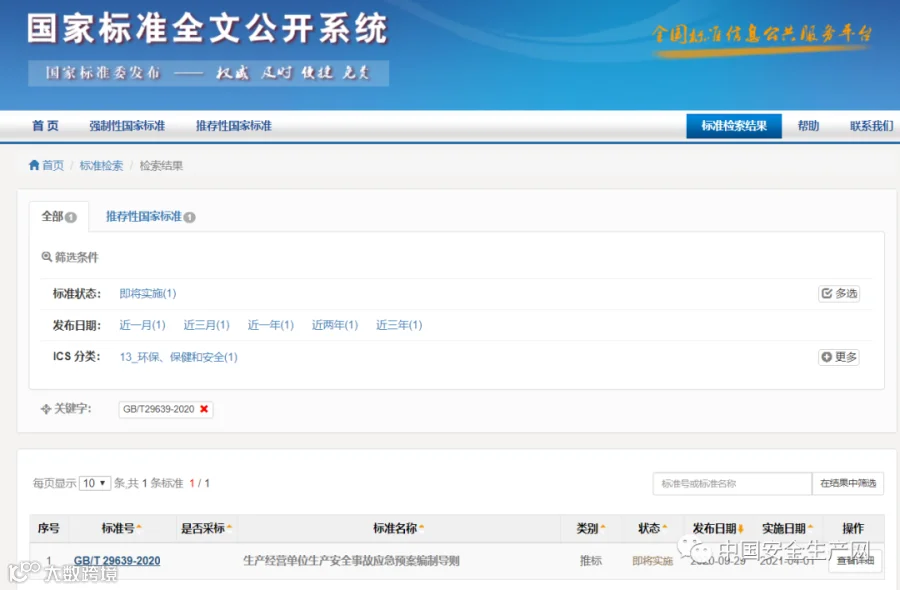The width and height of the screenshot is (900, 590).
Task: Sort by 实施日期 column arrow
Action: tap(810, 527)
